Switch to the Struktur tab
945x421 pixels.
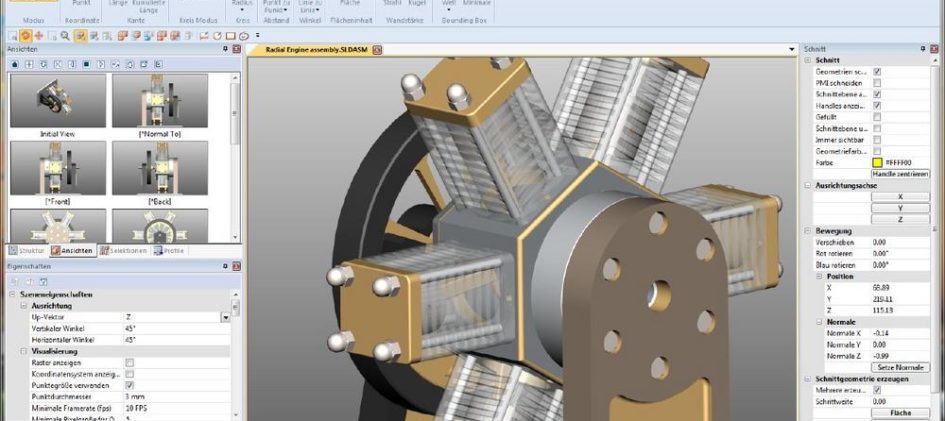tap(26, 250)
